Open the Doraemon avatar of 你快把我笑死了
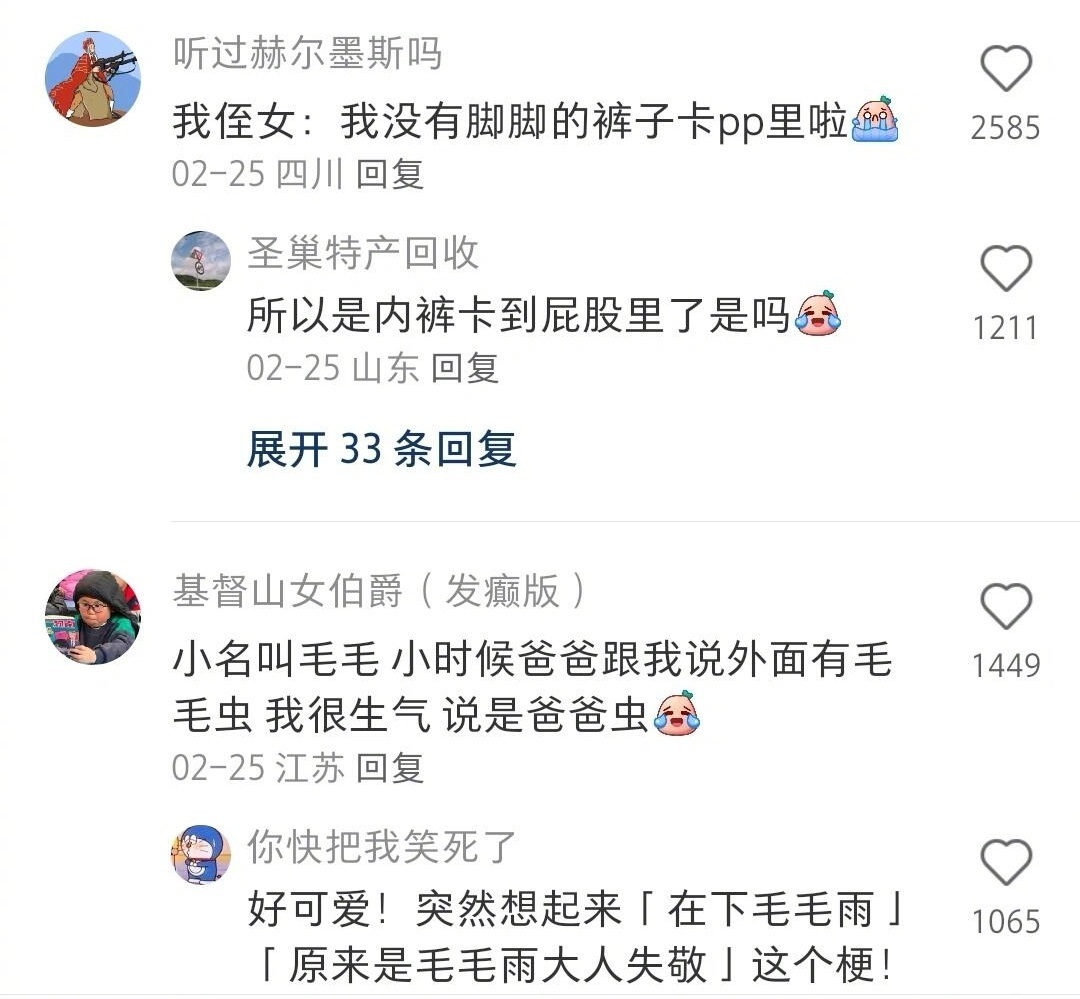The width and height of the screenshot is (1080, 999). tap(201, 855)
